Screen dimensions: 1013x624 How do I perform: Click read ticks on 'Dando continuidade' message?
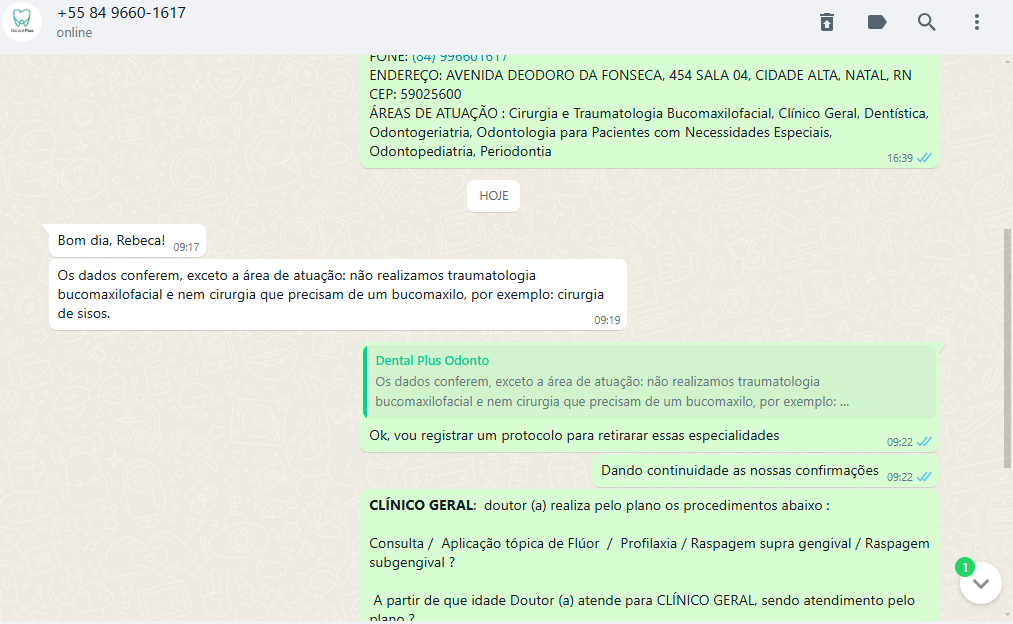coord(924,477)
